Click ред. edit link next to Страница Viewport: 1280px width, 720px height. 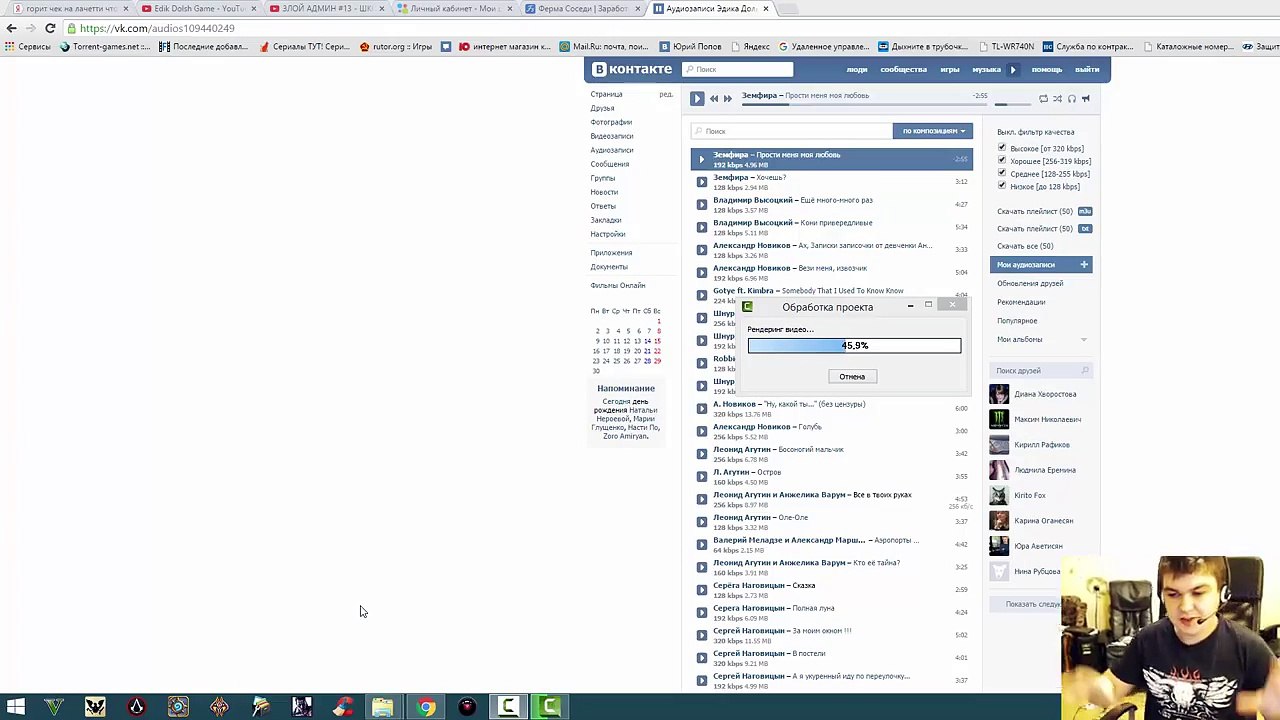(x=666, y=94)
